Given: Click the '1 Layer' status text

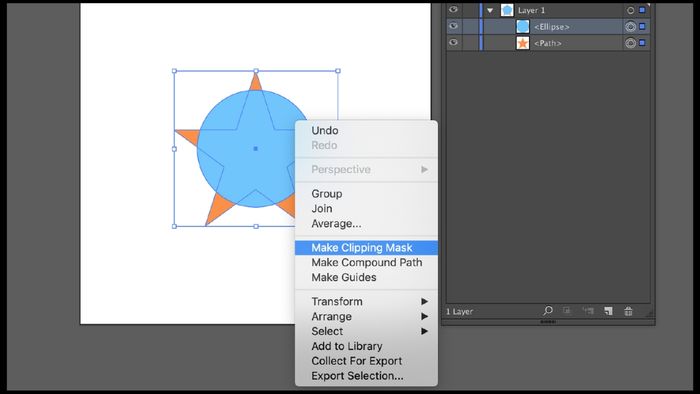Looking at the screenshot, I should tap(459, 311).
